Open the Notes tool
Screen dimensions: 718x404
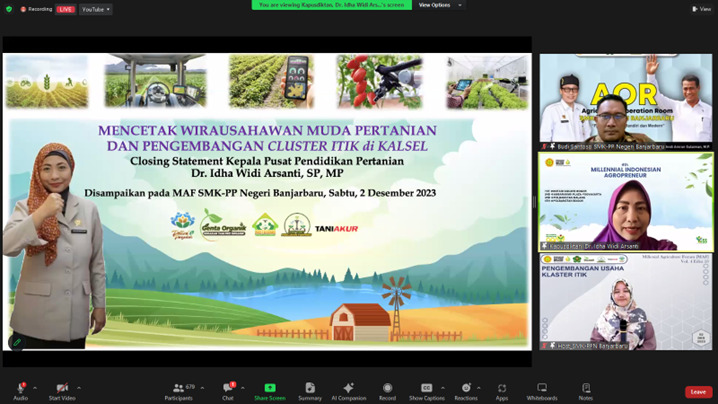pos(585,388)
